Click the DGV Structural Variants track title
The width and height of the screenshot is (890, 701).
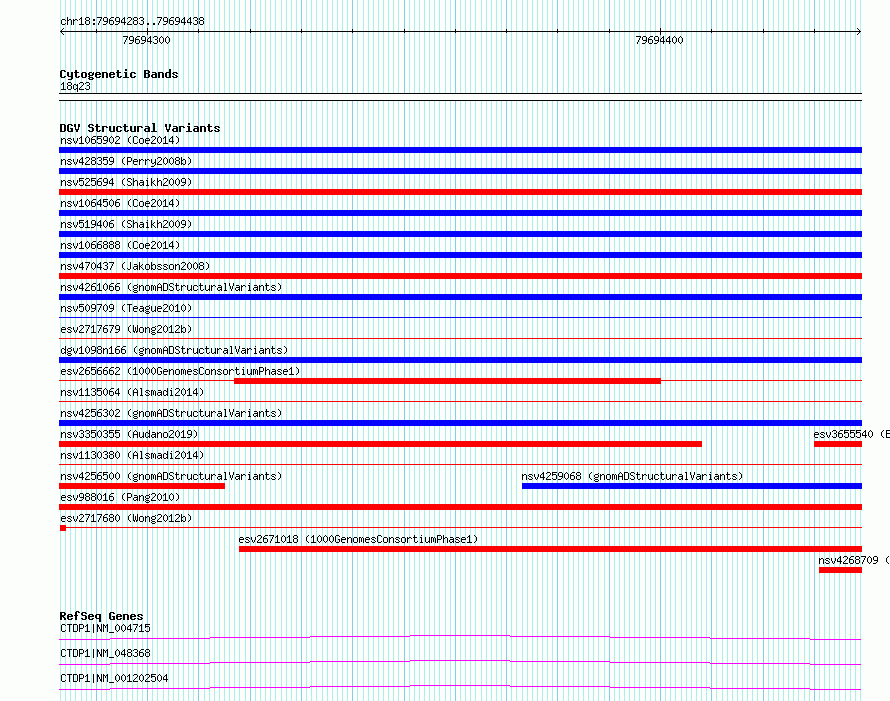(140, 128)
